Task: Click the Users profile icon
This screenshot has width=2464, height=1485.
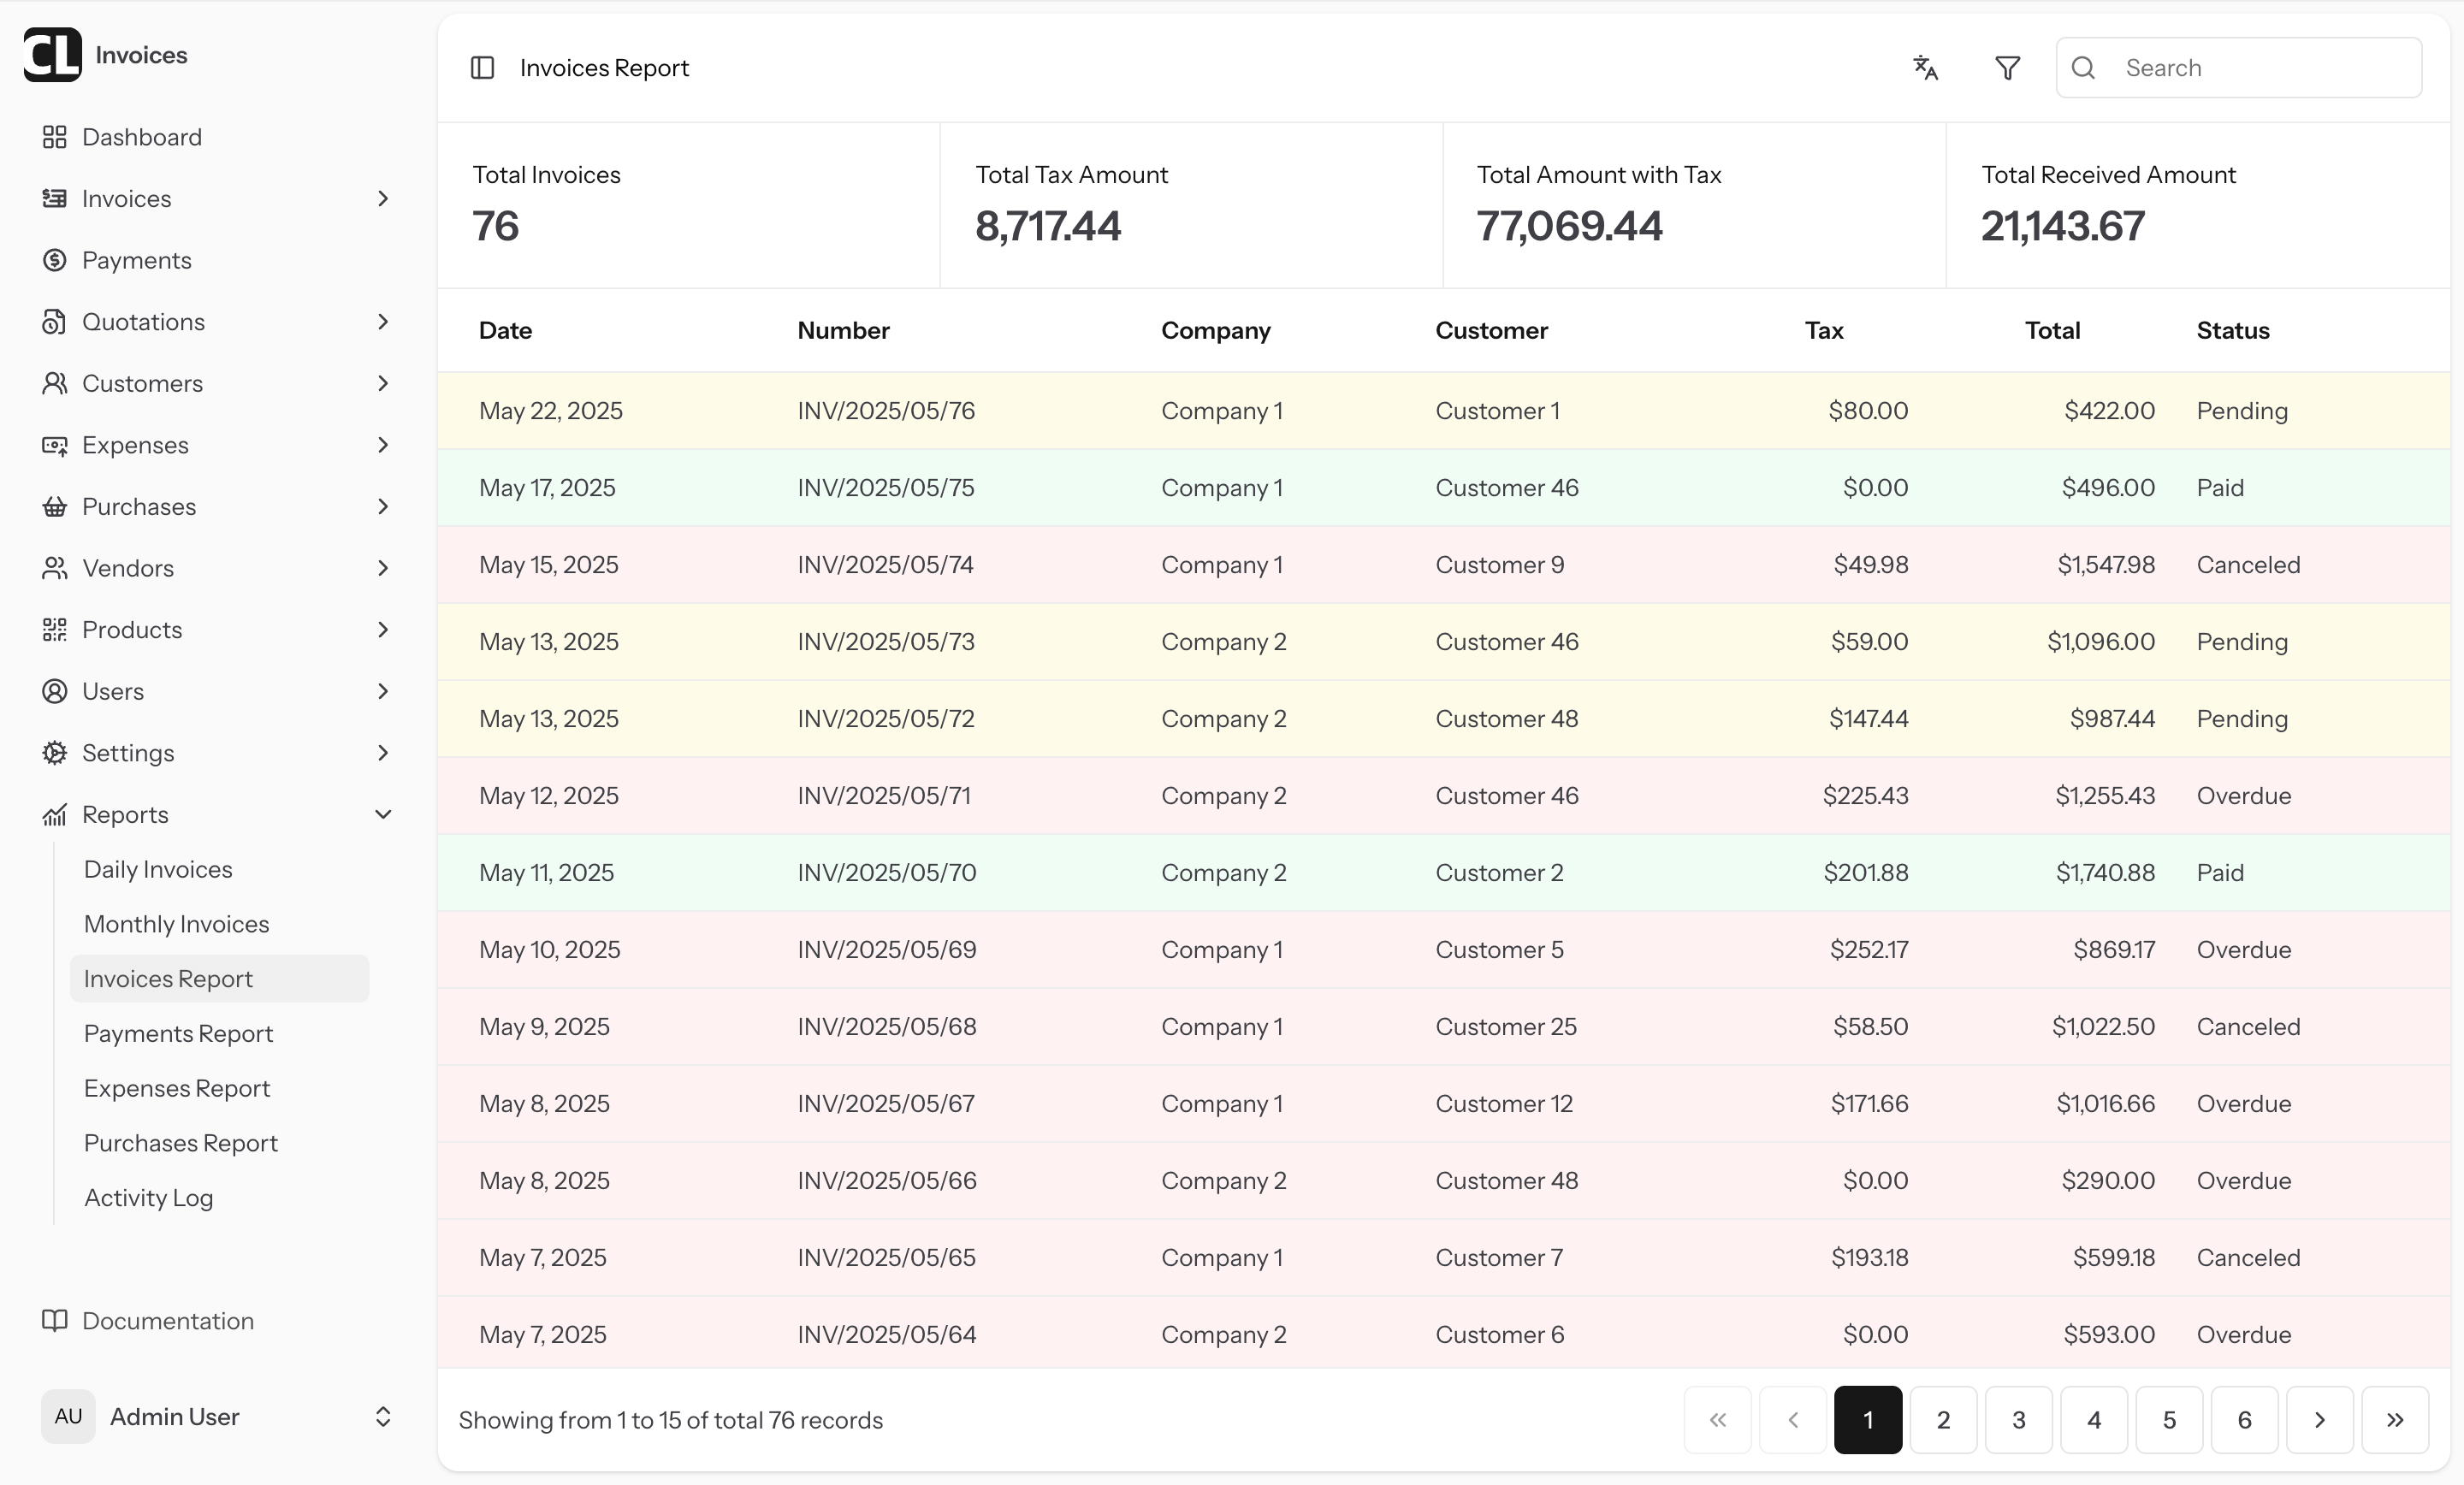Action: click(54, 691)
